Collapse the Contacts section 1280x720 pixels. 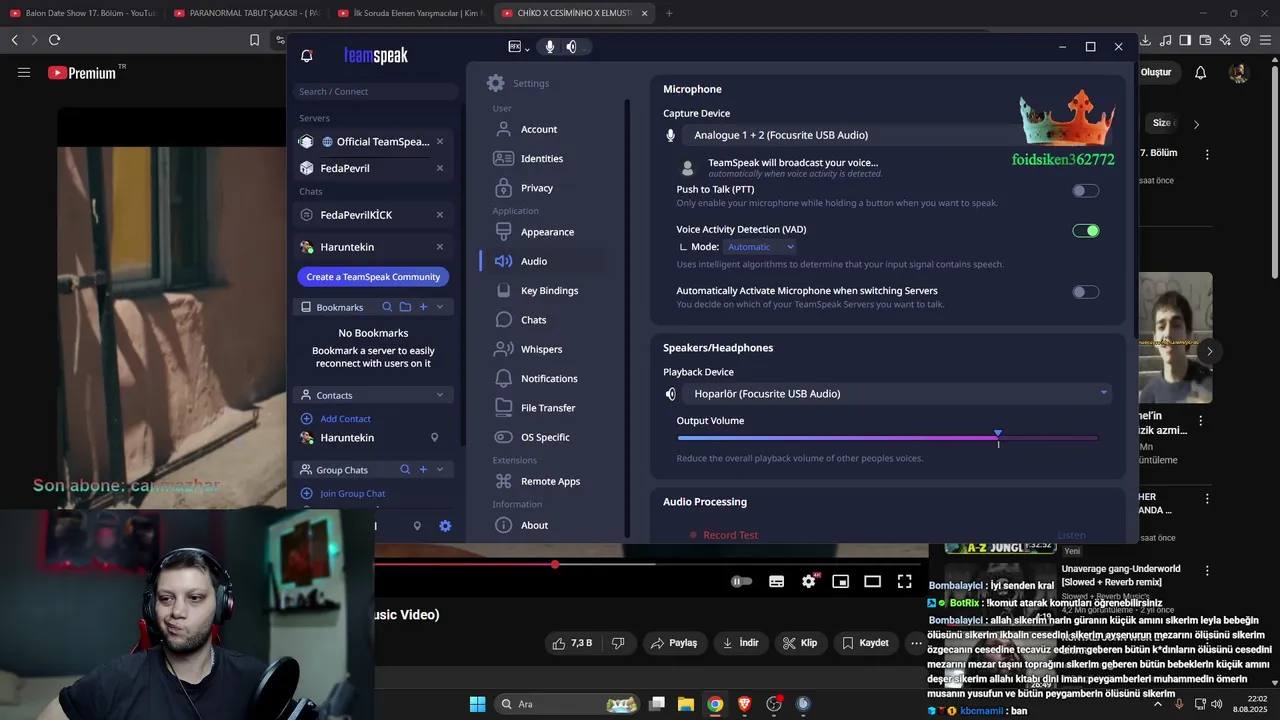click(x=440, y=395)
